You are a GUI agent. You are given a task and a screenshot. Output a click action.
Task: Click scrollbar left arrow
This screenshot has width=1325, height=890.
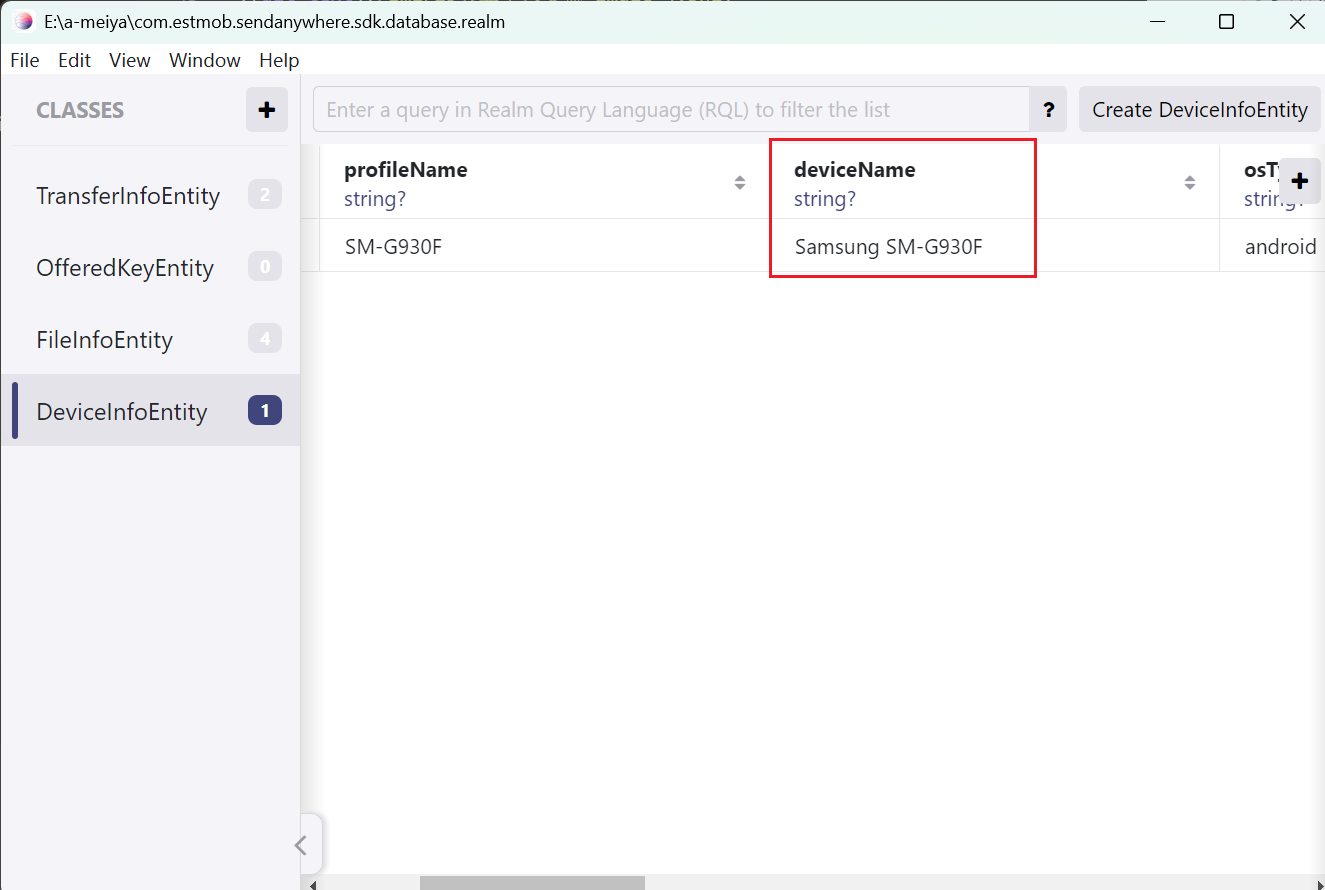(x=313, y=884)
